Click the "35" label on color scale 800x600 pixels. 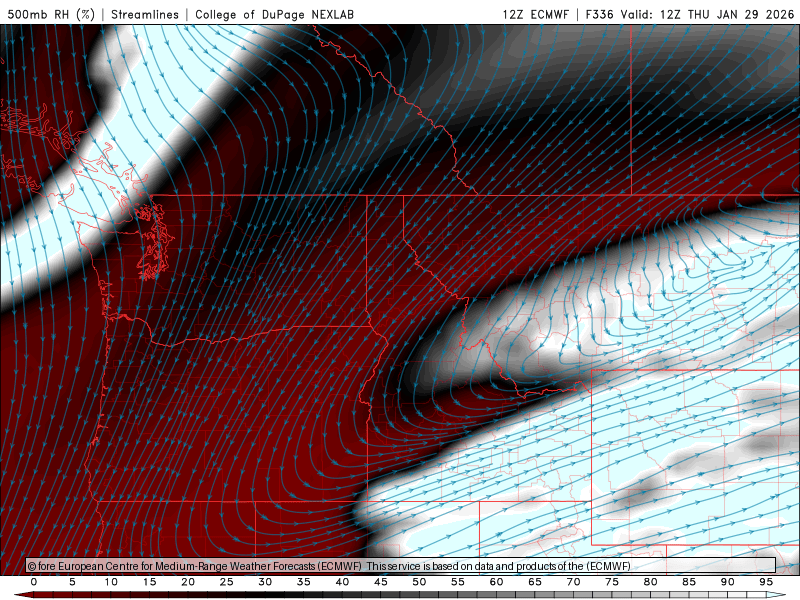pyautogui.click(x=304, y=582)
